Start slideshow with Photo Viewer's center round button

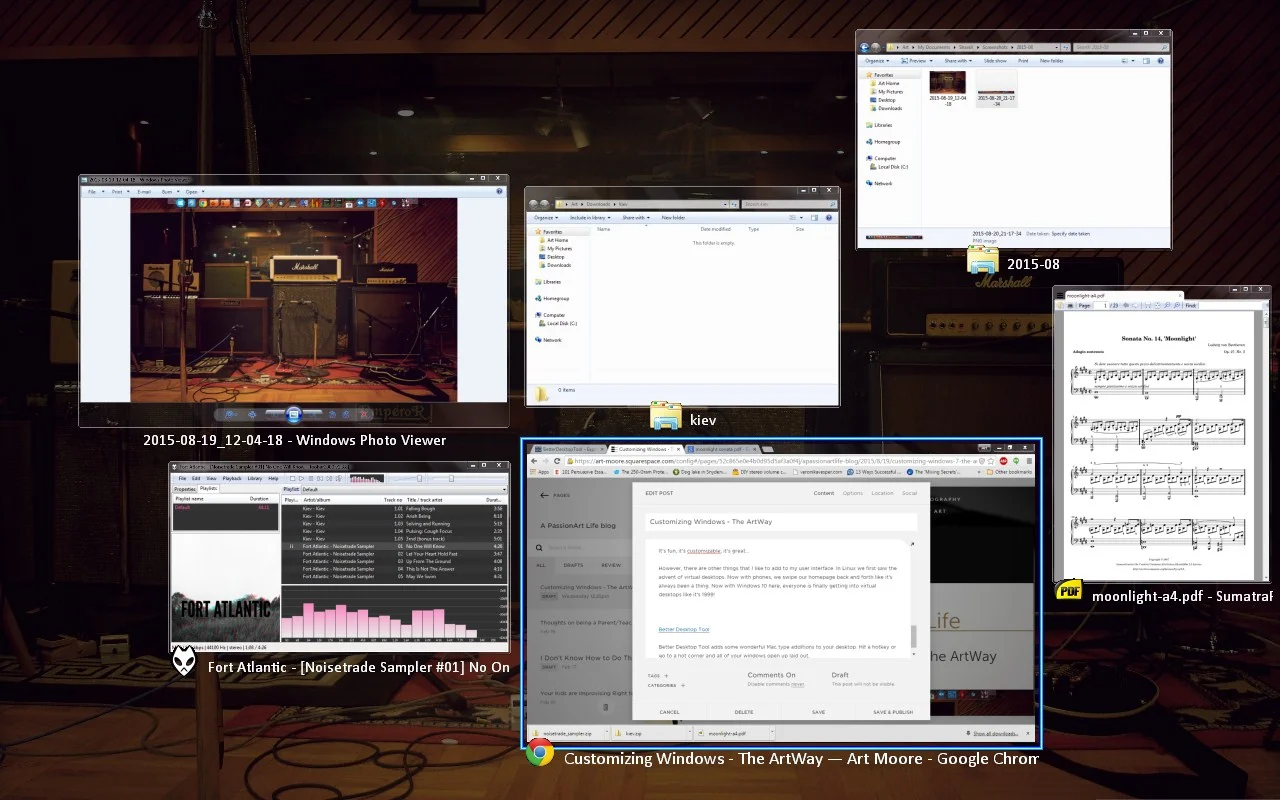click(x=294, y=414)
